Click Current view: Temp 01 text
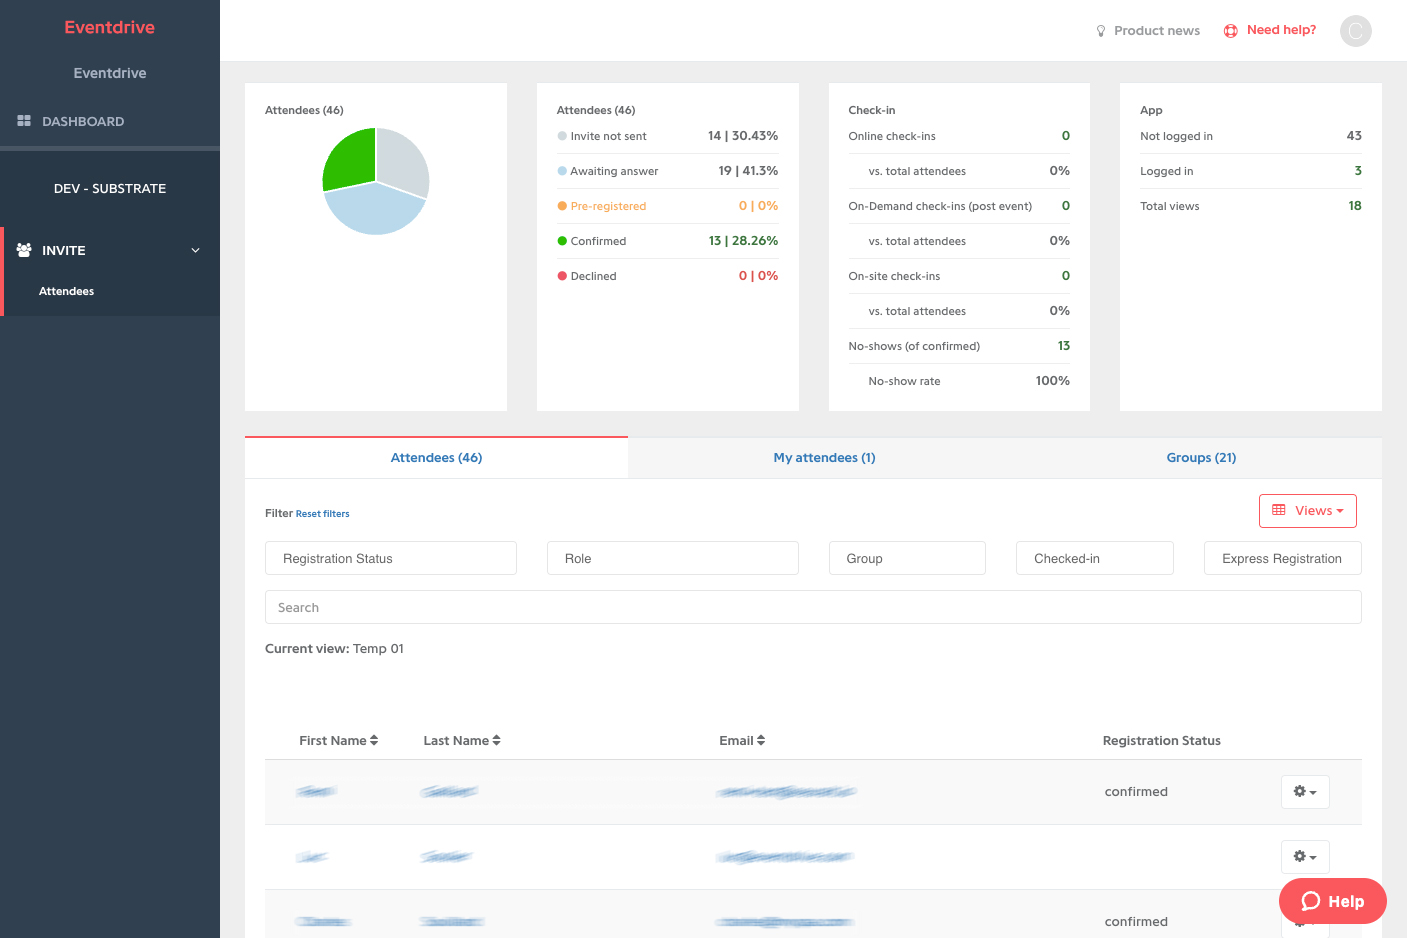The height and width of the screenshot is (938, 1407). tap(334, 649)
